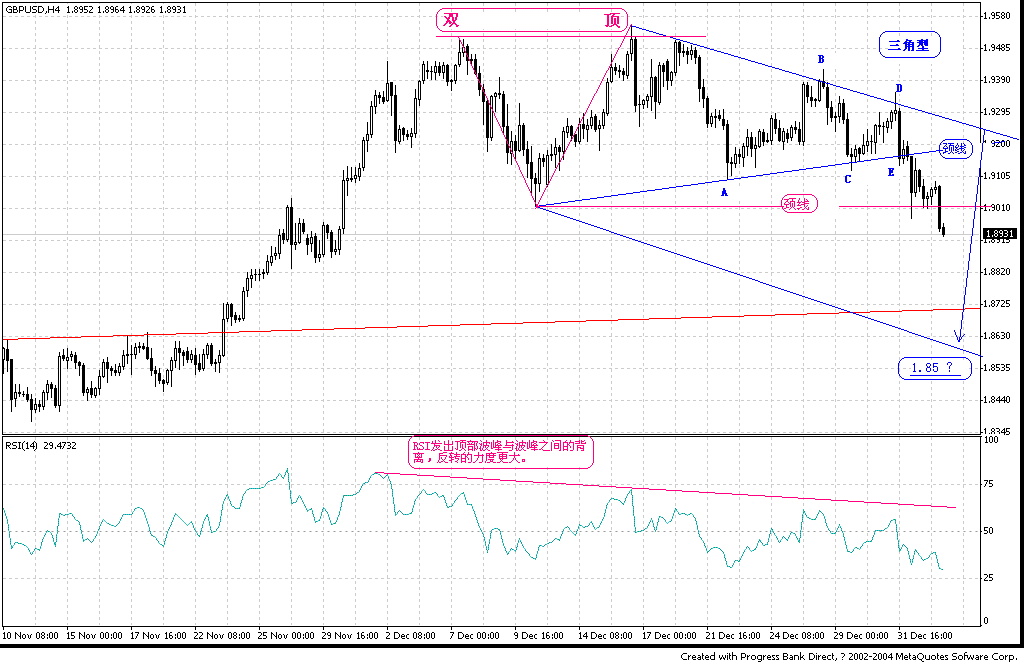Image resolution: width=1024 pixels, height=664 pixels.
Task: Select wave label E on chart
Action: point(891,172)
